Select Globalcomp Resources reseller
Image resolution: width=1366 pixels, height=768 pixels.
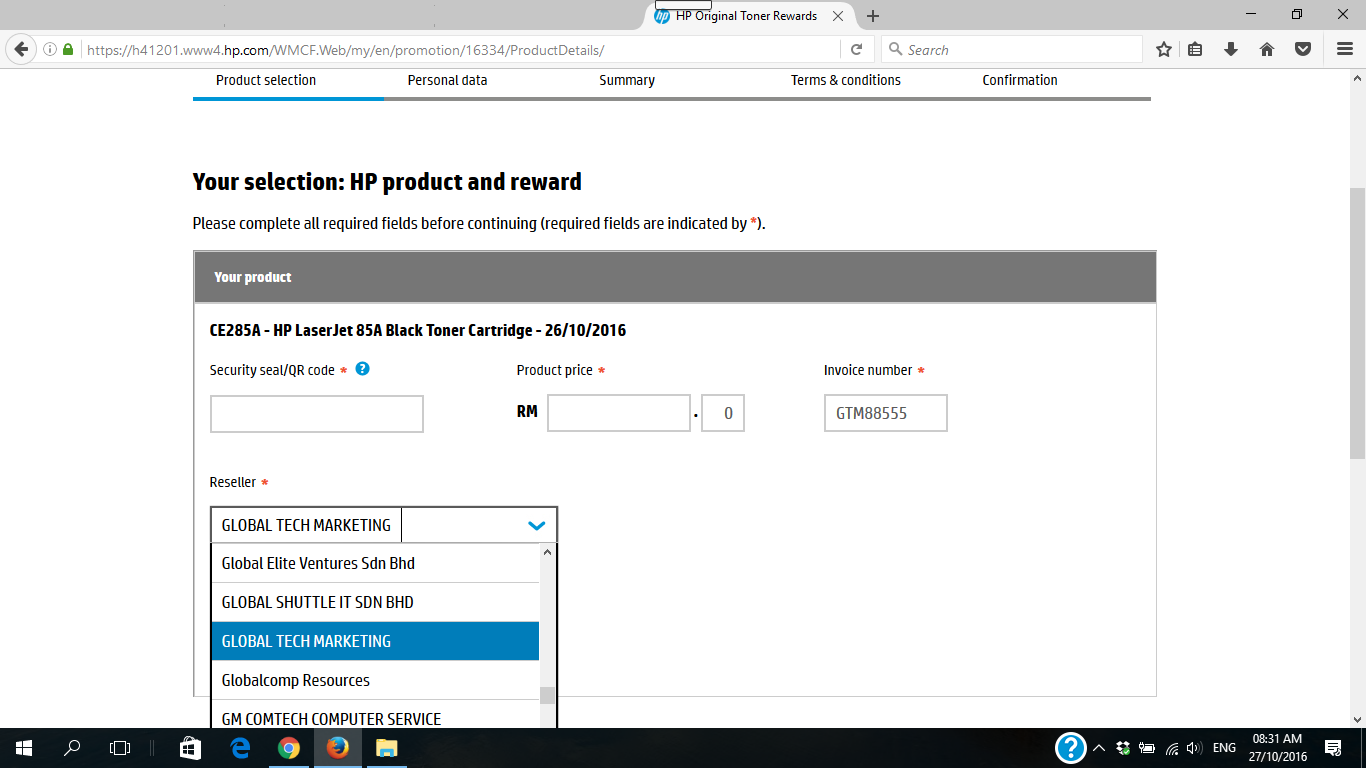pyautogui.click(x=375, y=680)
